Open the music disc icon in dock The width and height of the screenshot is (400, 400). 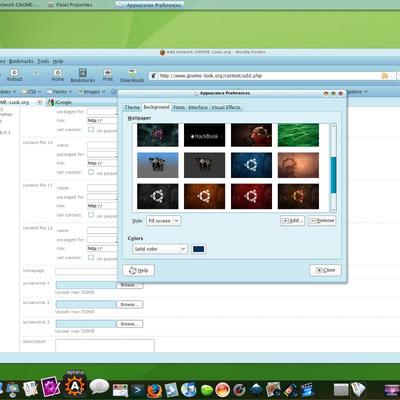click(189, 389)
